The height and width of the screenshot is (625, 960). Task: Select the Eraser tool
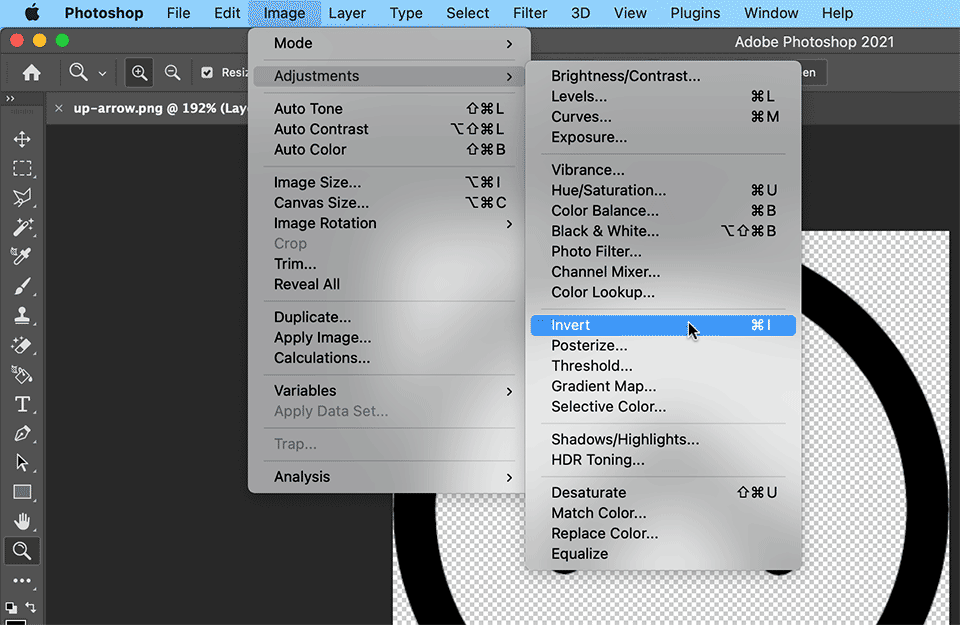22,345
